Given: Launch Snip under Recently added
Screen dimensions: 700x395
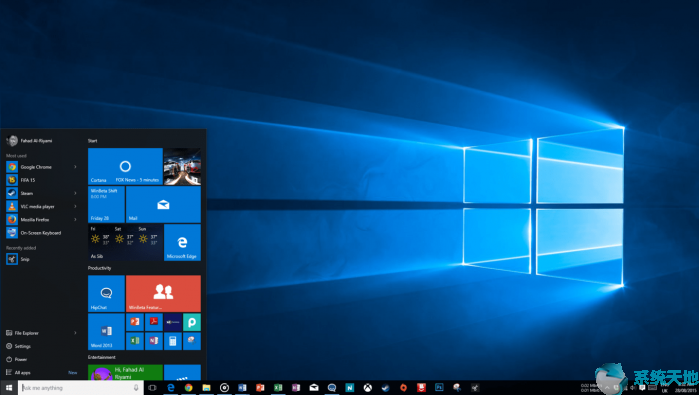Looking at the screenshot, I should point(41,259).
